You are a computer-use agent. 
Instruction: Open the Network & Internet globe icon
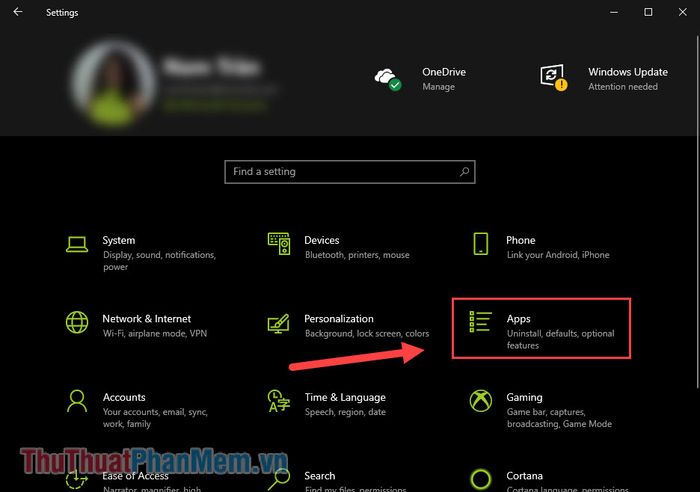[77, 322]
